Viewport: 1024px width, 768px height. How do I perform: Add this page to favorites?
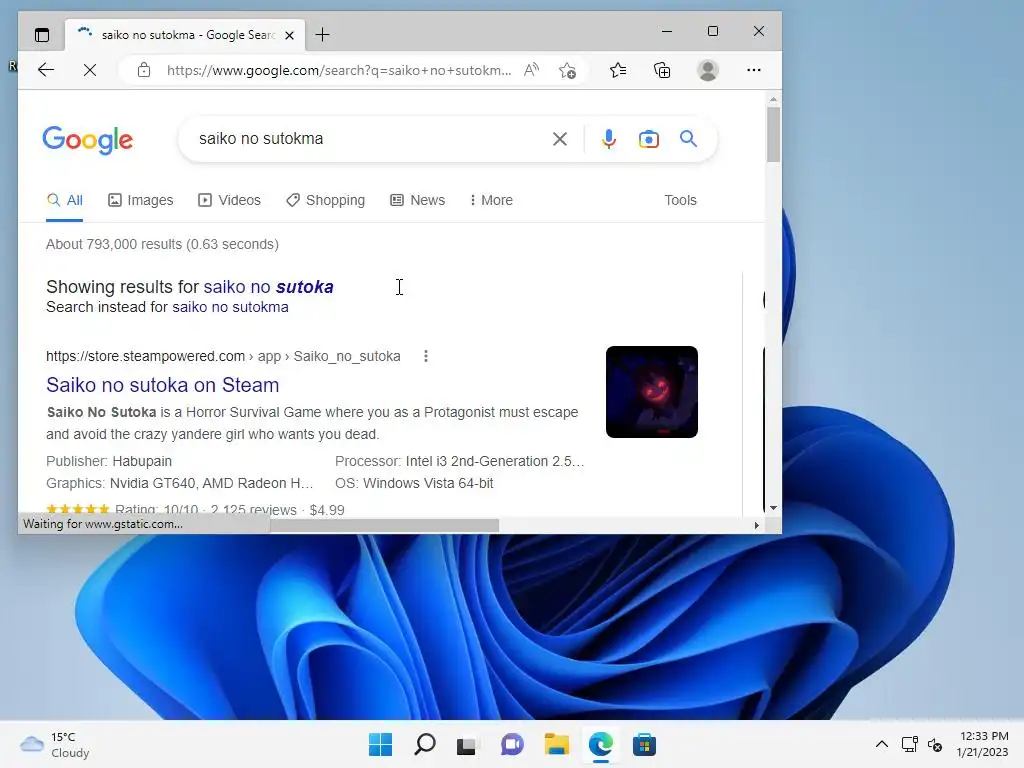point(568,70)
